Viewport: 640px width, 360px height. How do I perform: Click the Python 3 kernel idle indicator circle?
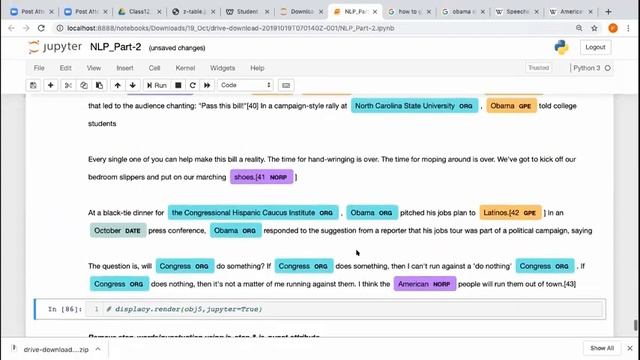(608, 68)
